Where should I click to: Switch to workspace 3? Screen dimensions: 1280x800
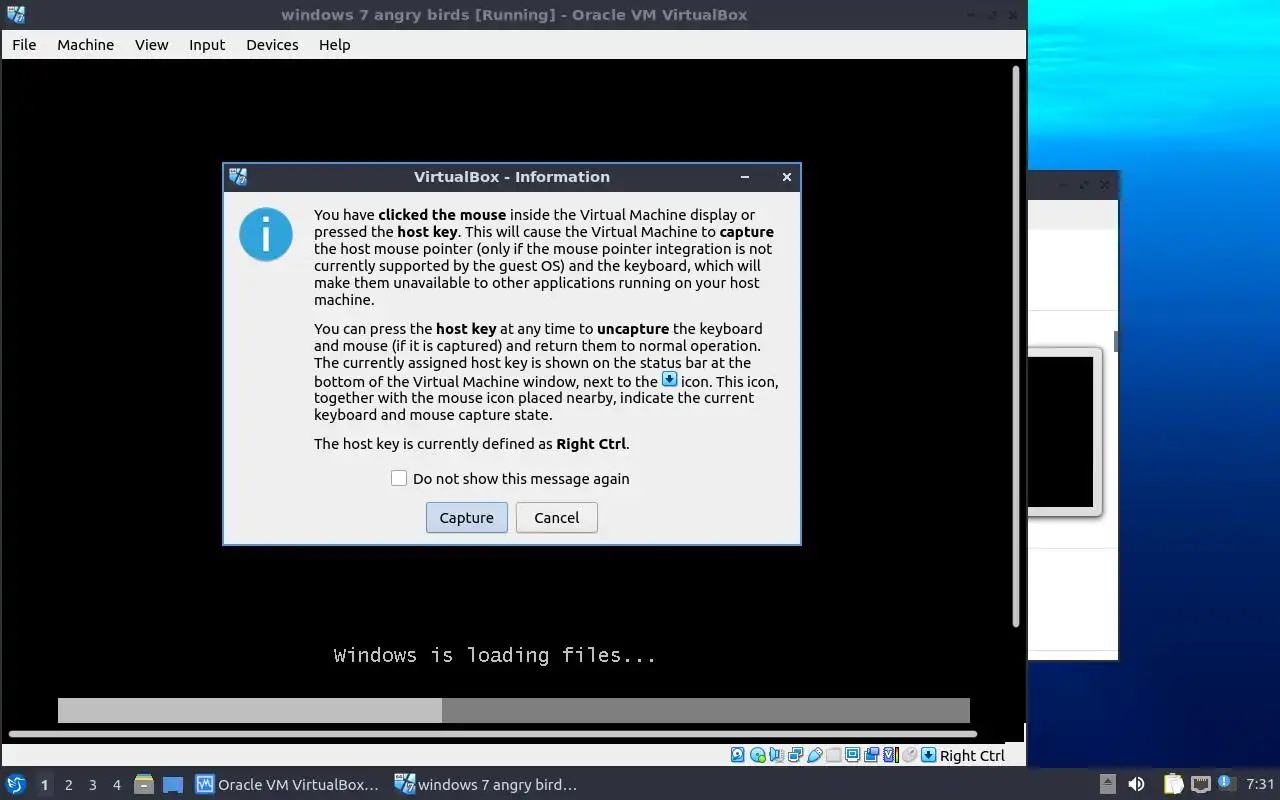(x=92, y=785)
